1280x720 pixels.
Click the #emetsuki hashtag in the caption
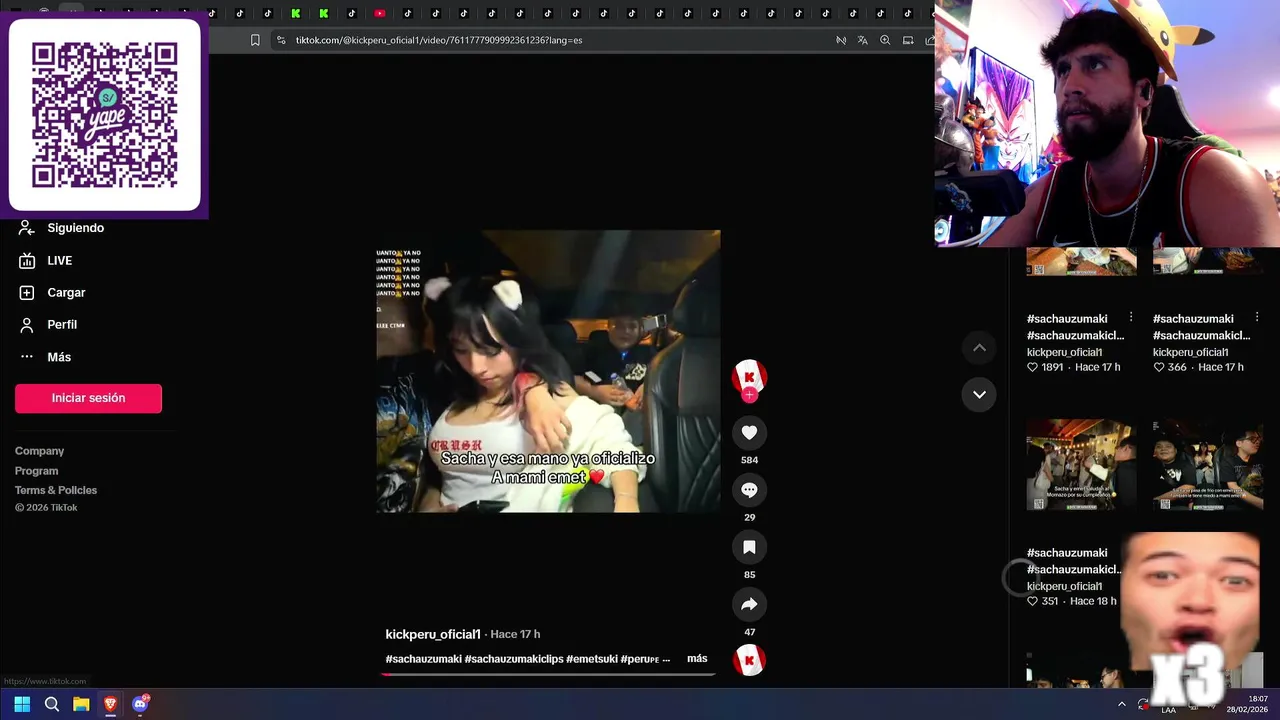click(591, 659)
